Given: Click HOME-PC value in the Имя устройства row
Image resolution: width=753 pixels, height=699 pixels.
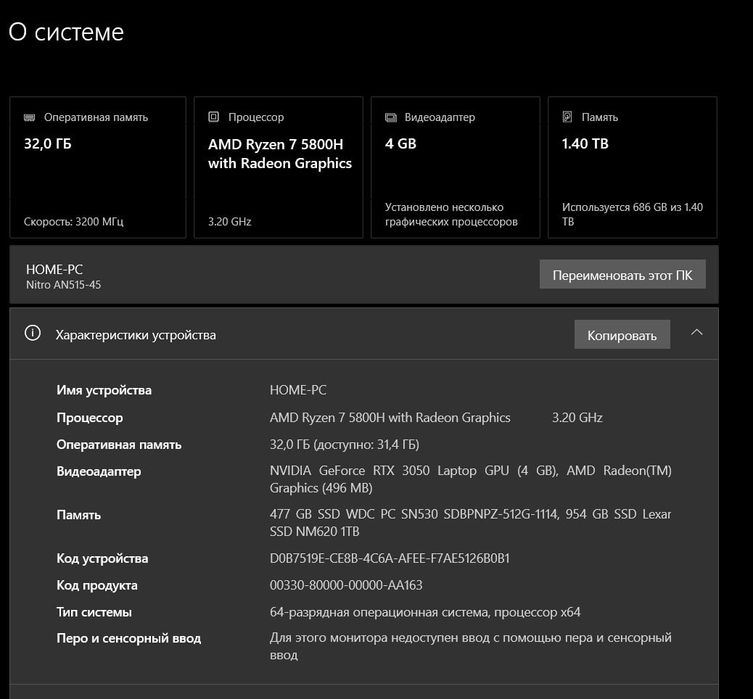Looking at the screenshot, I should 298,390.
